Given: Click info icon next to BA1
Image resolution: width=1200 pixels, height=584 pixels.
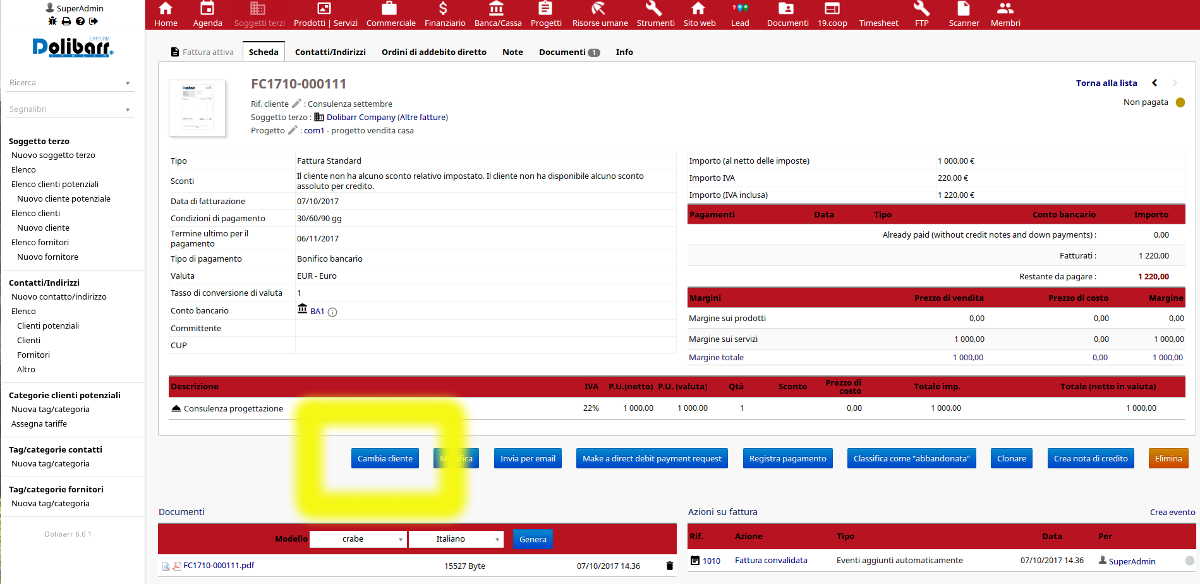Looking at the screenshot, I should coord(333,311).
